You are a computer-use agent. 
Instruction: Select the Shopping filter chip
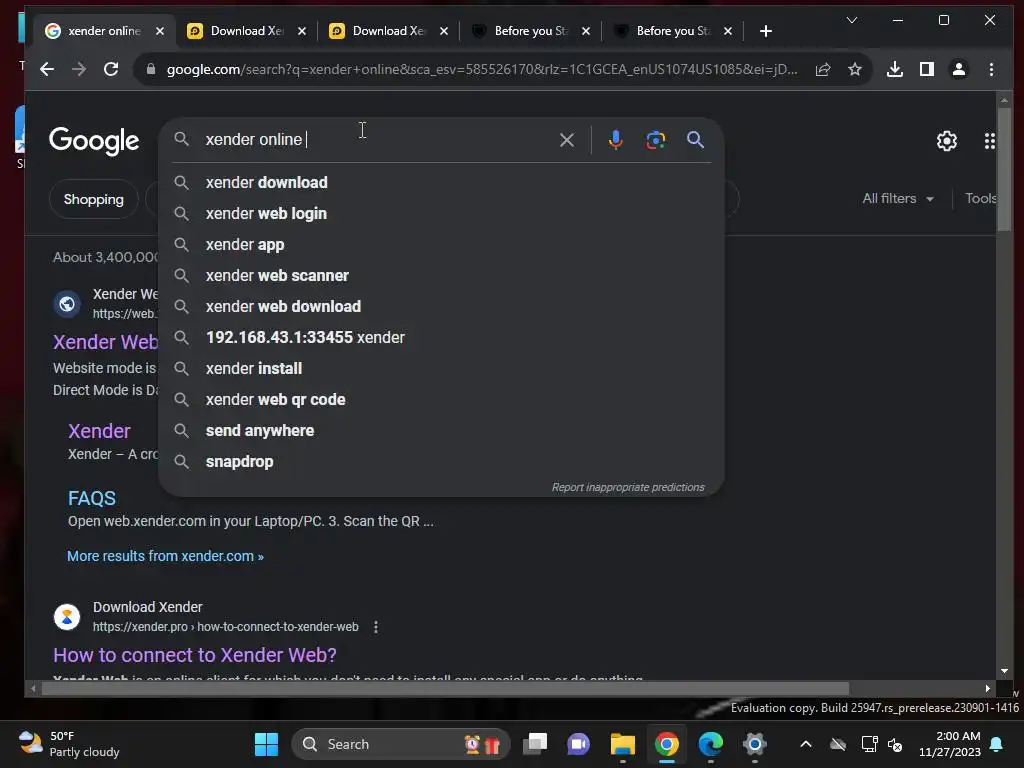pyautogui.click(x=93, y=199)
